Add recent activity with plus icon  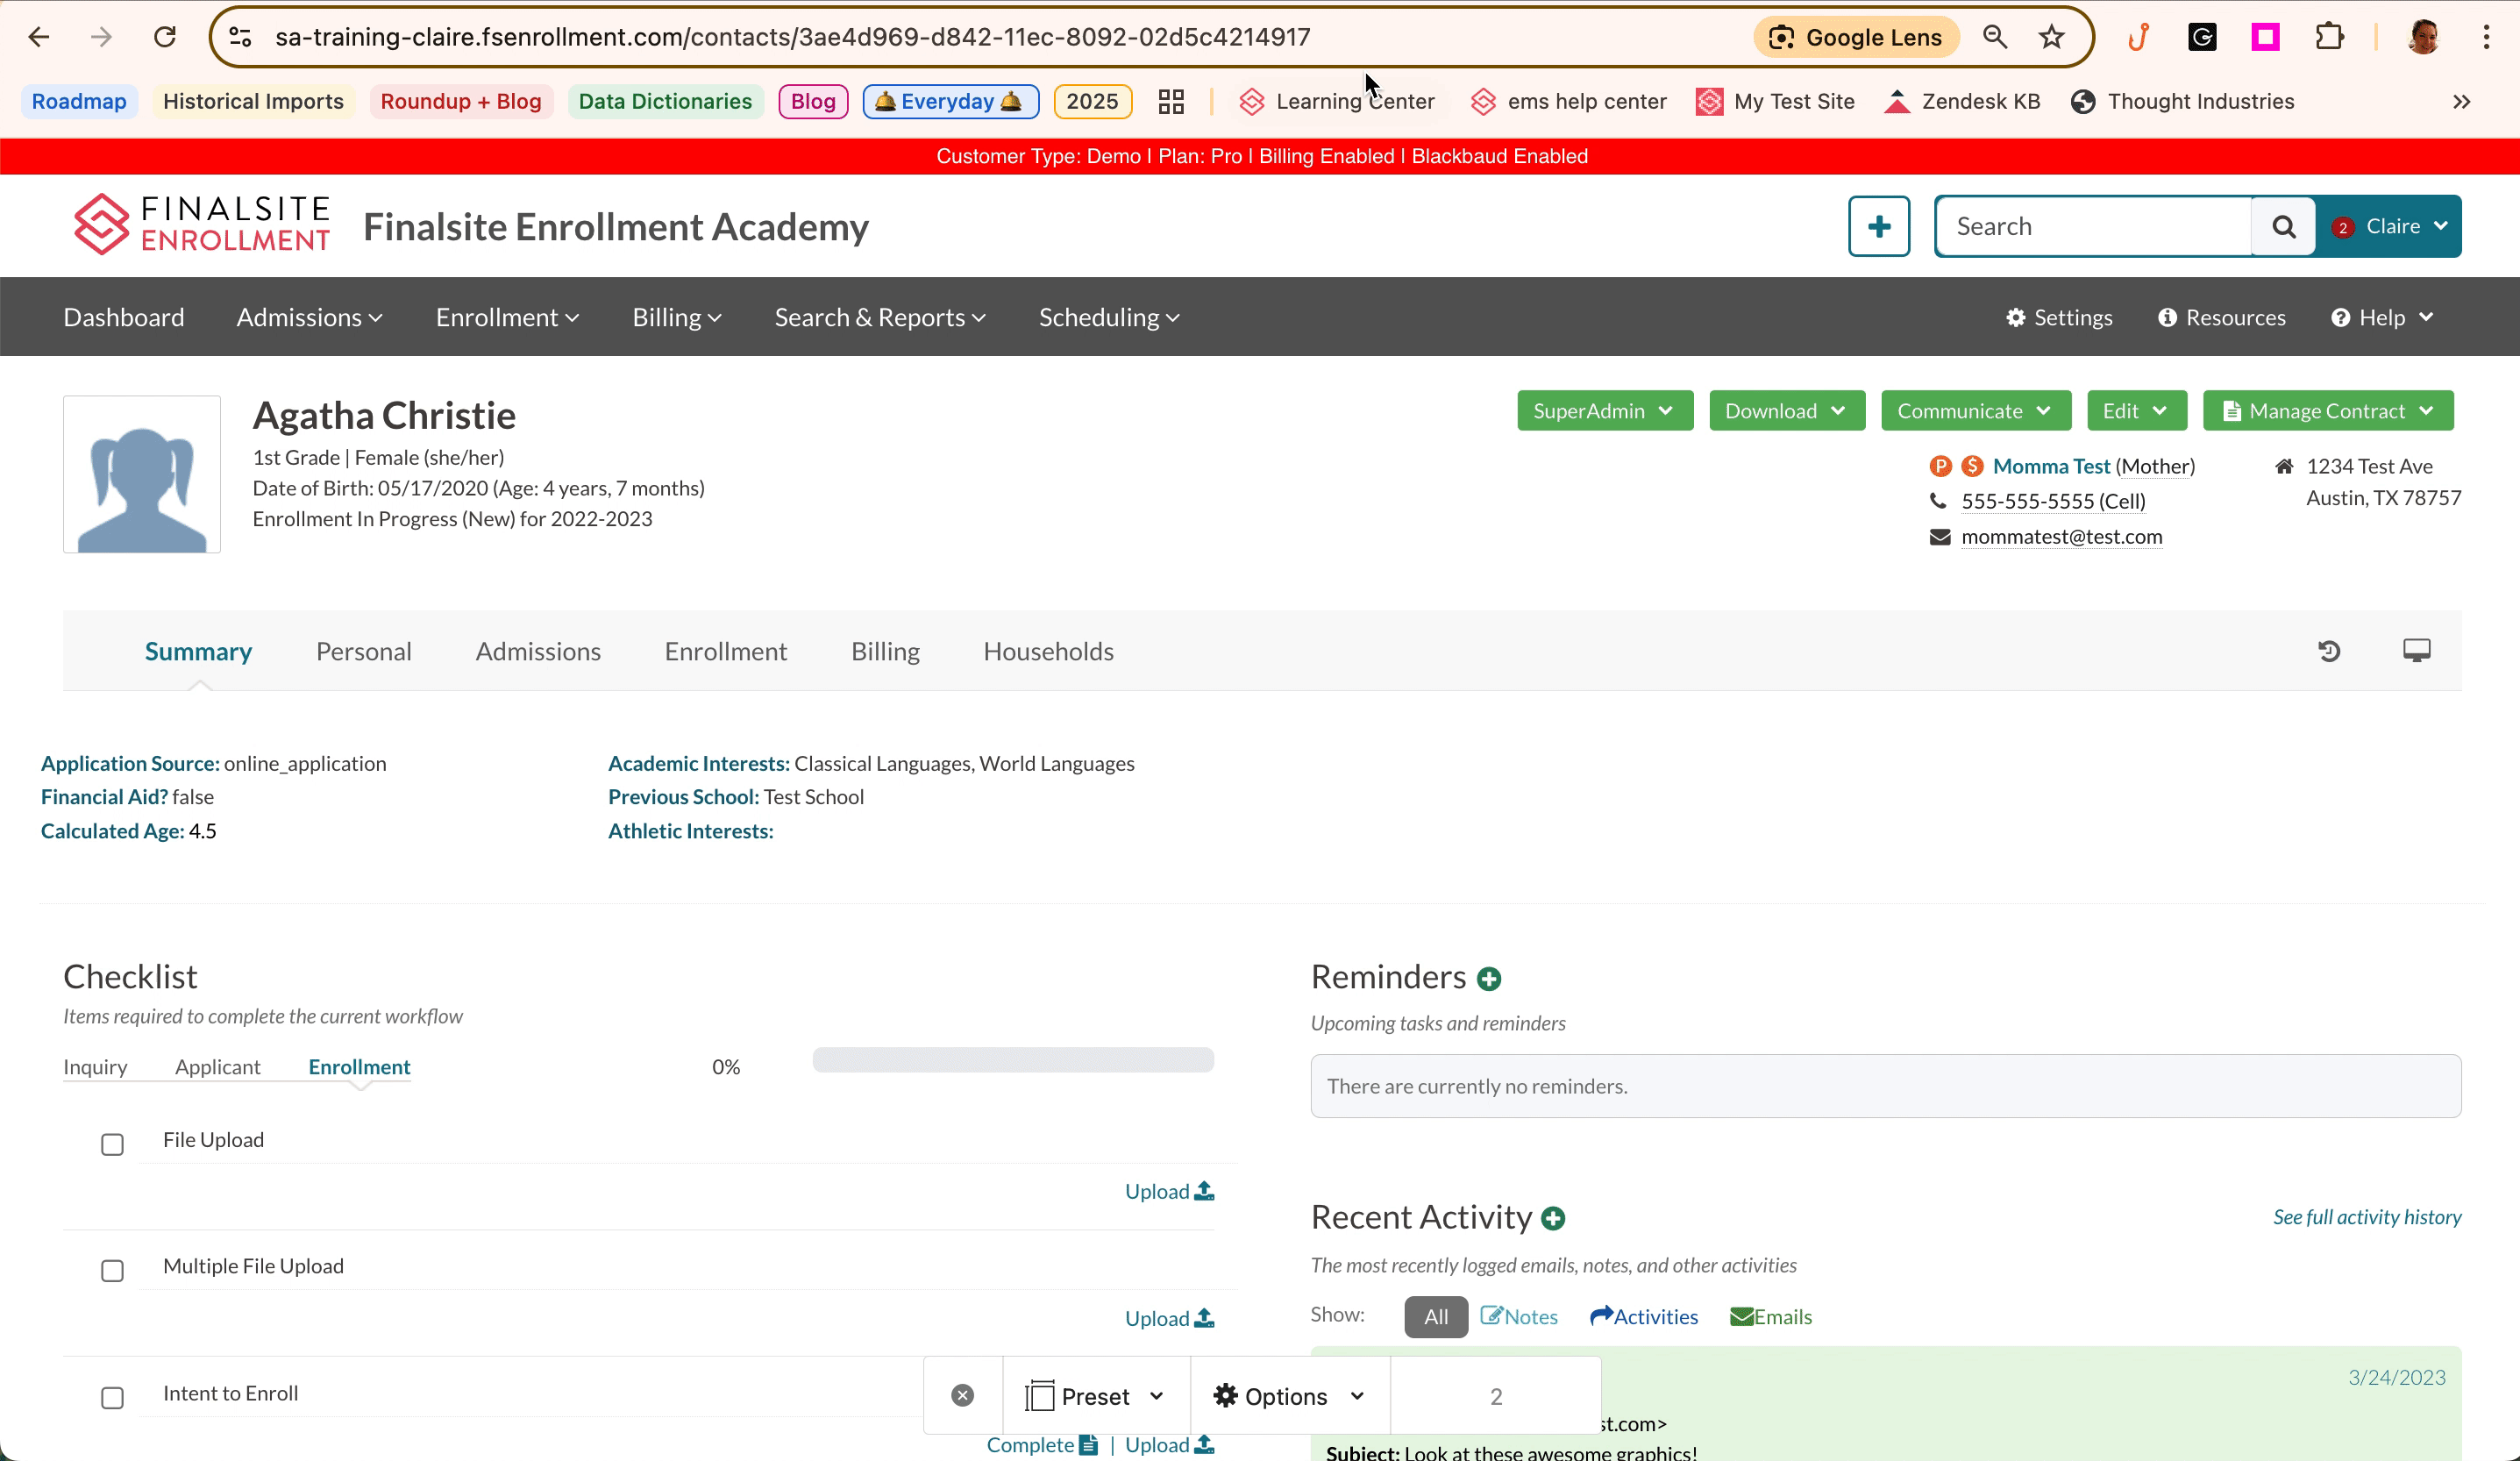1553,1218
